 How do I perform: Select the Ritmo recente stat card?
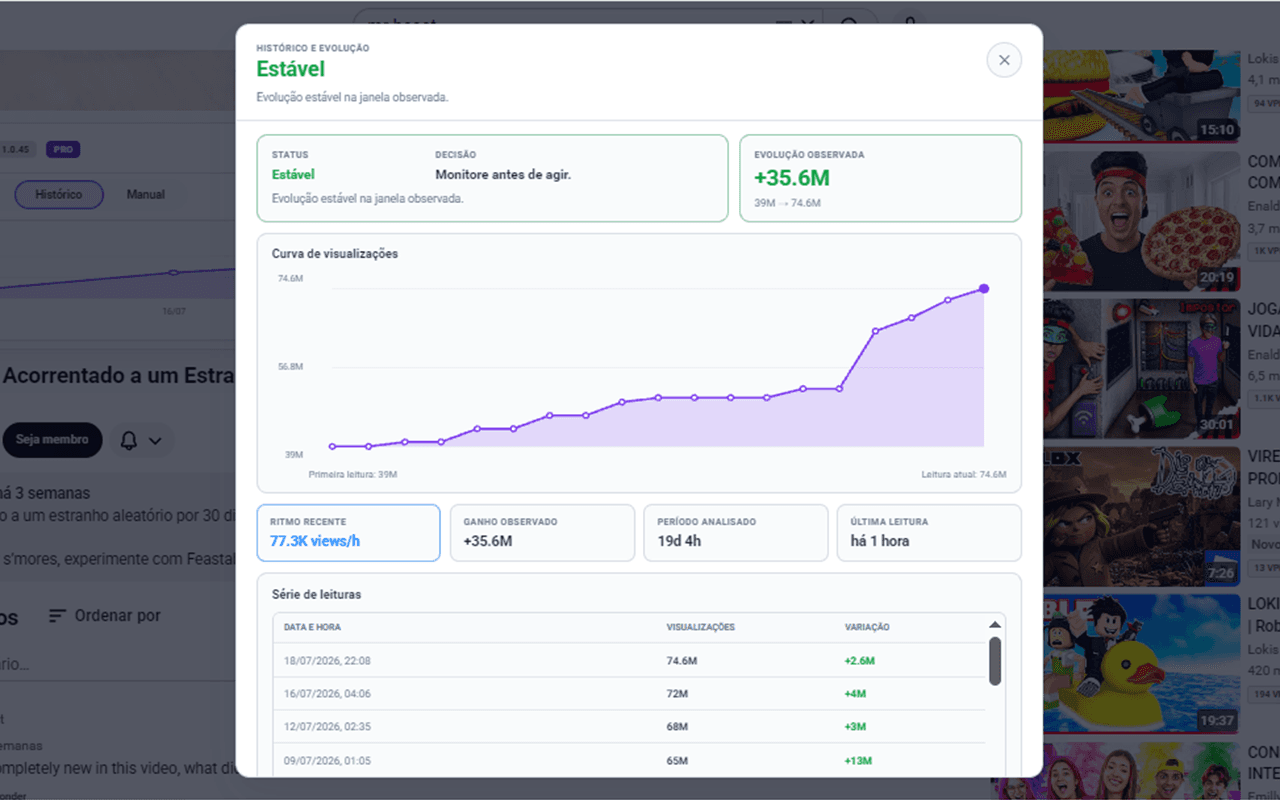point(348,533)
